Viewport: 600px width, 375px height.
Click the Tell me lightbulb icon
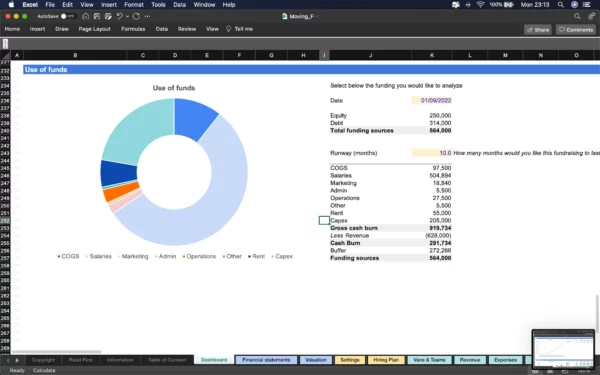pyautogui.click(x=228, y=29)
